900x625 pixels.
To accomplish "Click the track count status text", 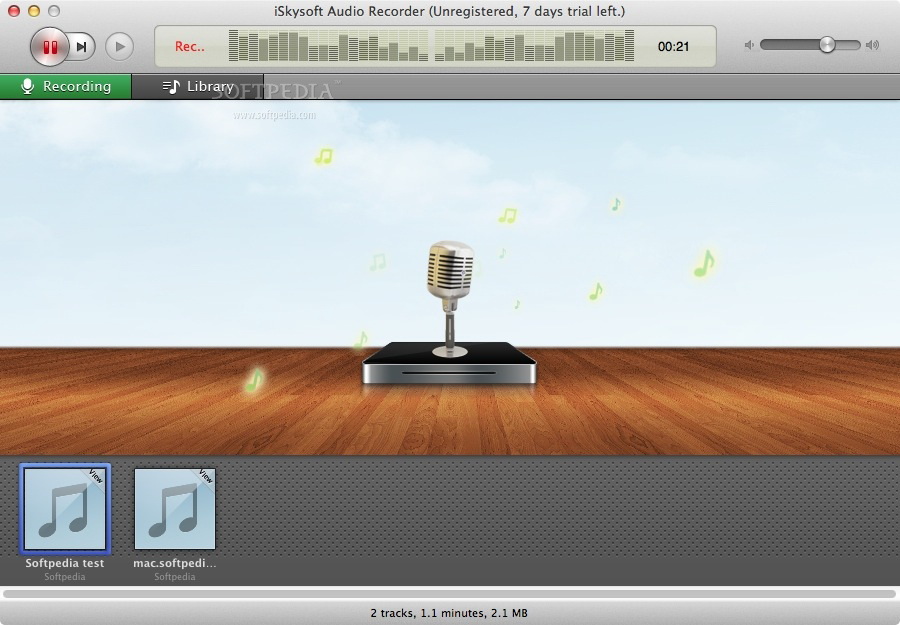I will 449,613.
